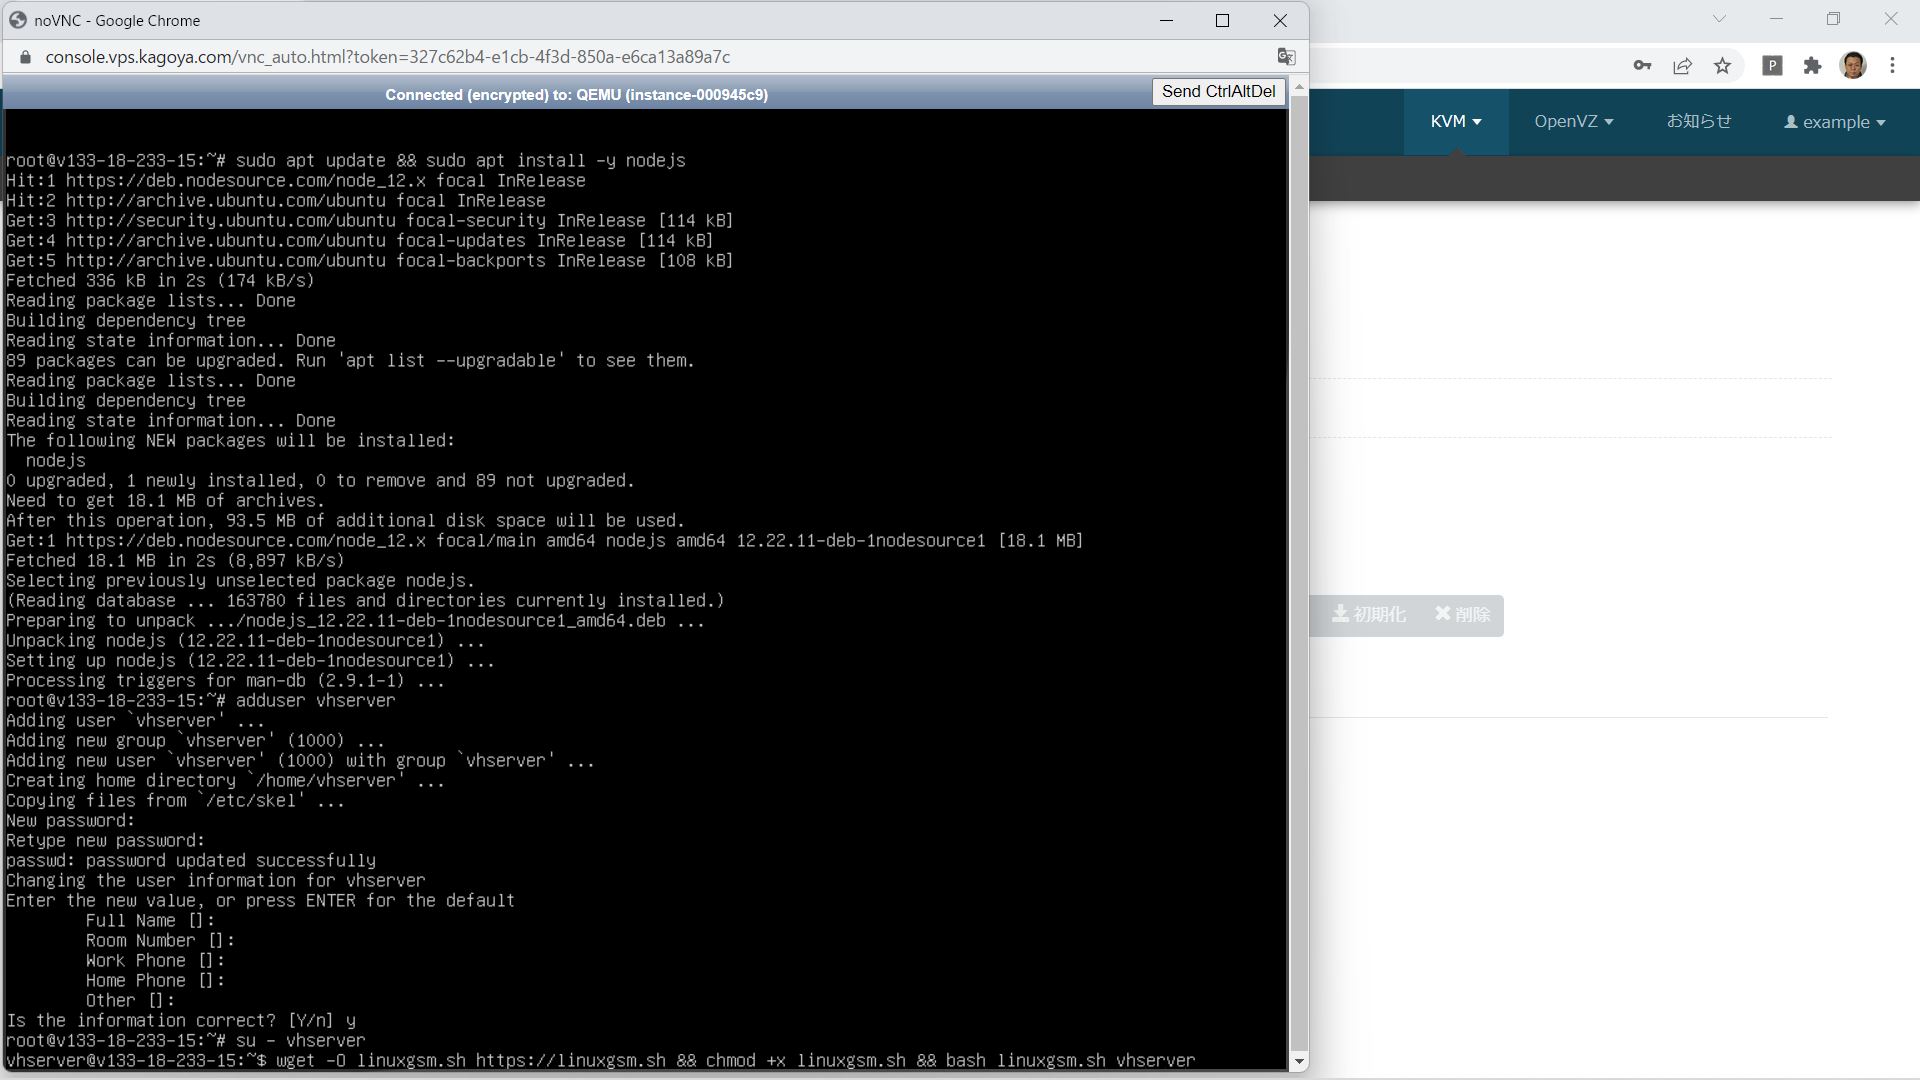Click the 削除 delete button

[x=1462, y=615]
